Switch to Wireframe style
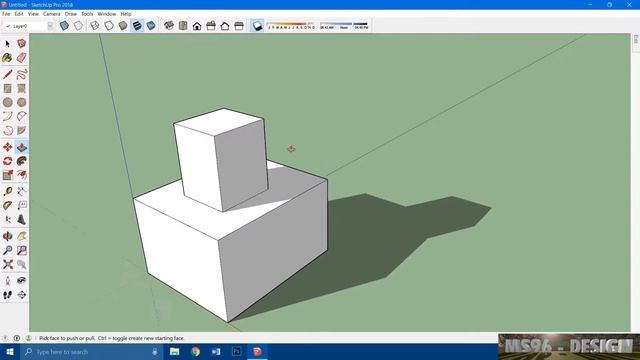The width and height of the screenshot is (640, 360). tap(95, 26)
